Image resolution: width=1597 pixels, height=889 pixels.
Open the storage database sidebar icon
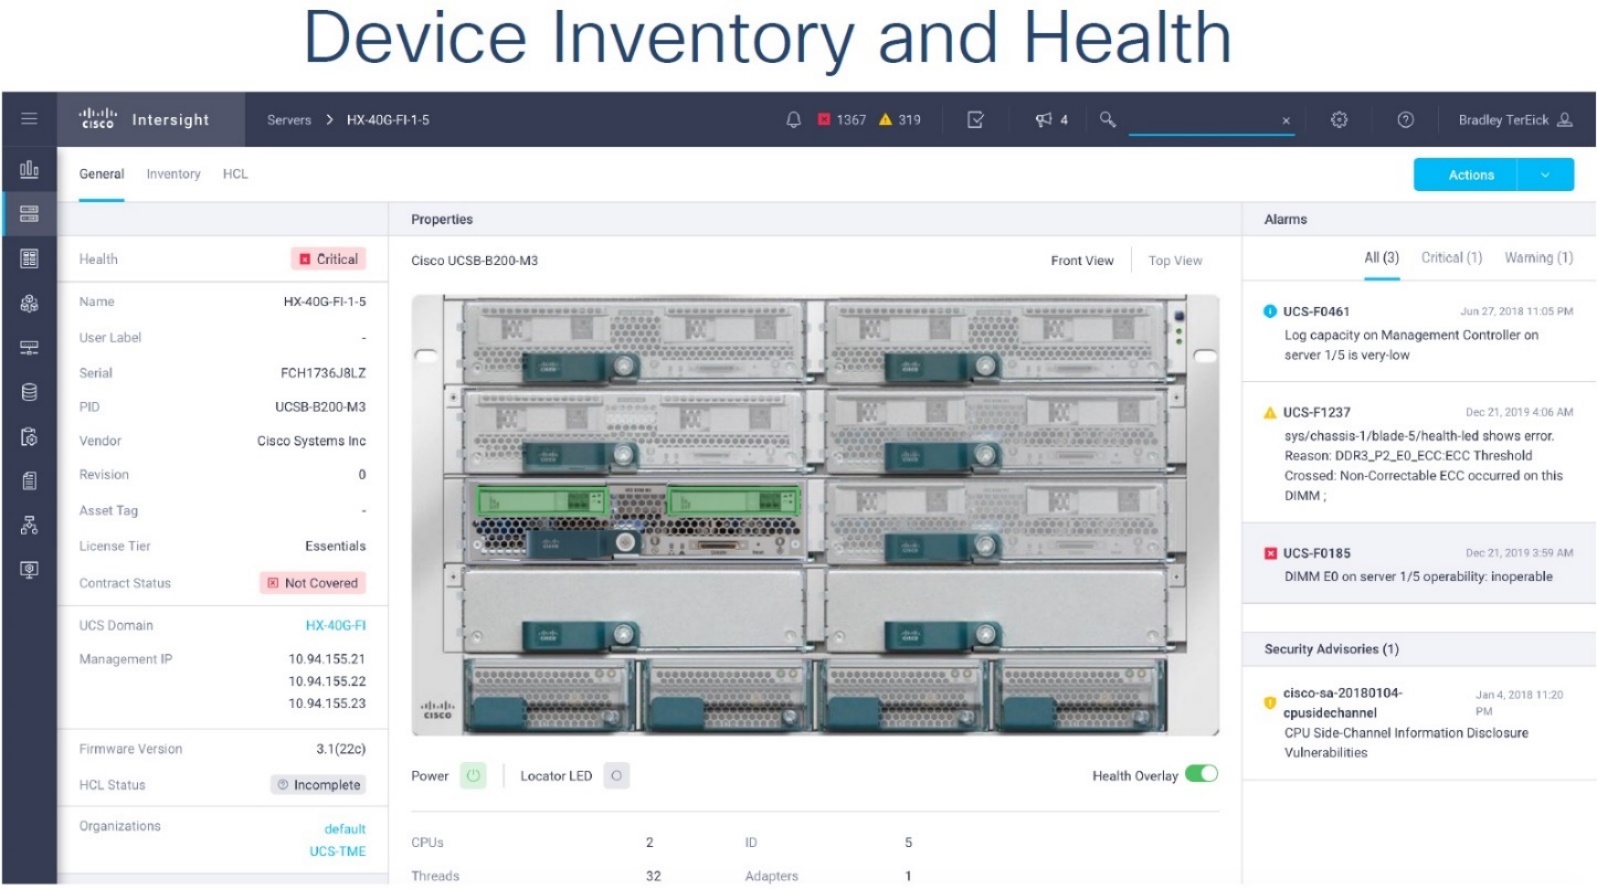29,392
